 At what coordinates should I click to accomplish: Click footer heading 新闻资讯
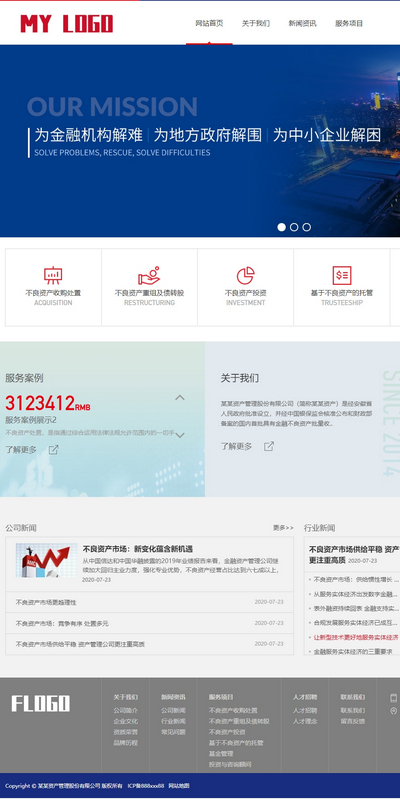tap(173, 697)
